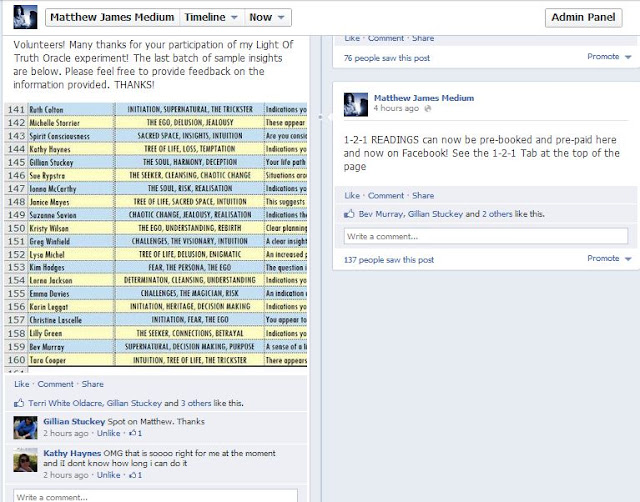
Task: Click row 160 Tara Cooper in the table
Action: coord(156,360)
